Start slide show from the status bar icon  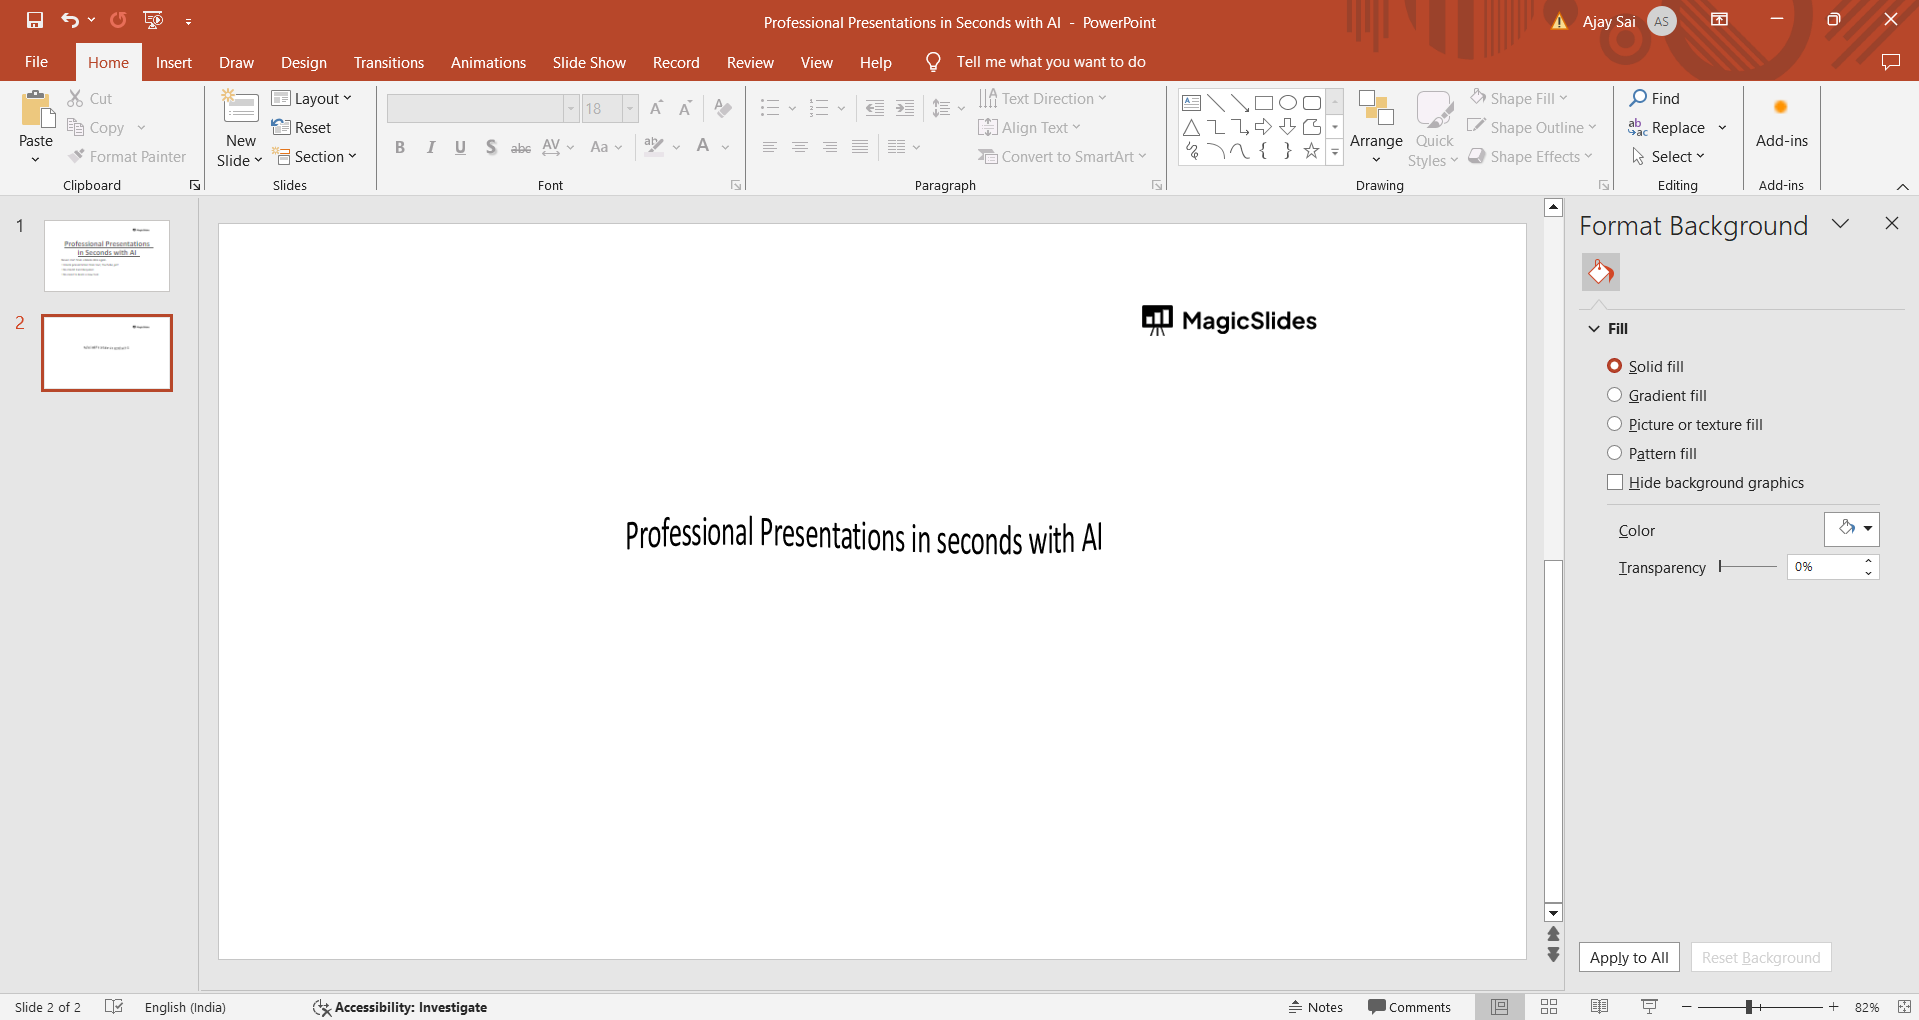point(1649,1007)
